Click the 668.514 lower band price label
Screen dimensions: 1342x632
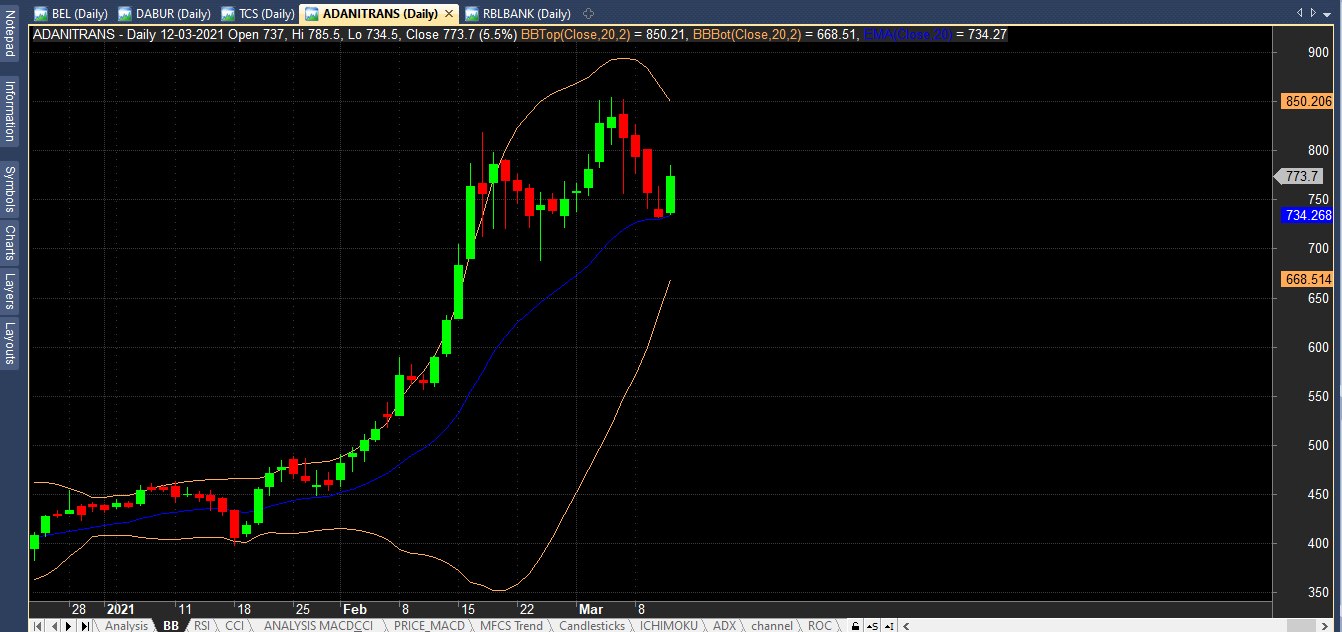(1307, 279)
